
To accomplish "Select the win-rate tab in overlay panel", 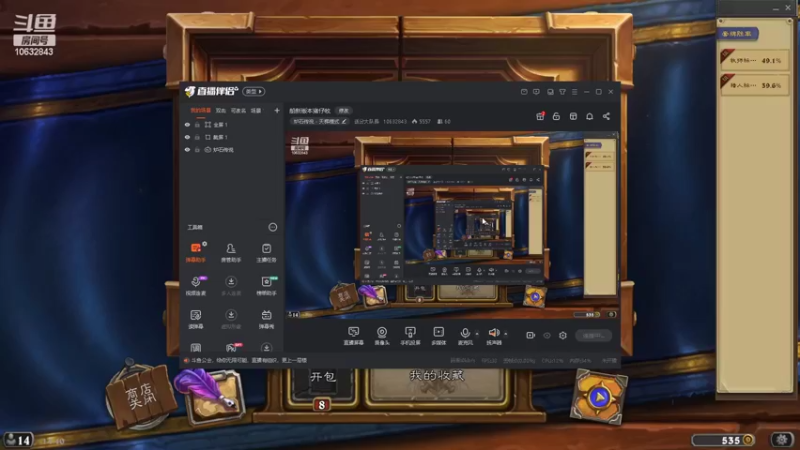I will pyautogui.click(x=739, y=34).
